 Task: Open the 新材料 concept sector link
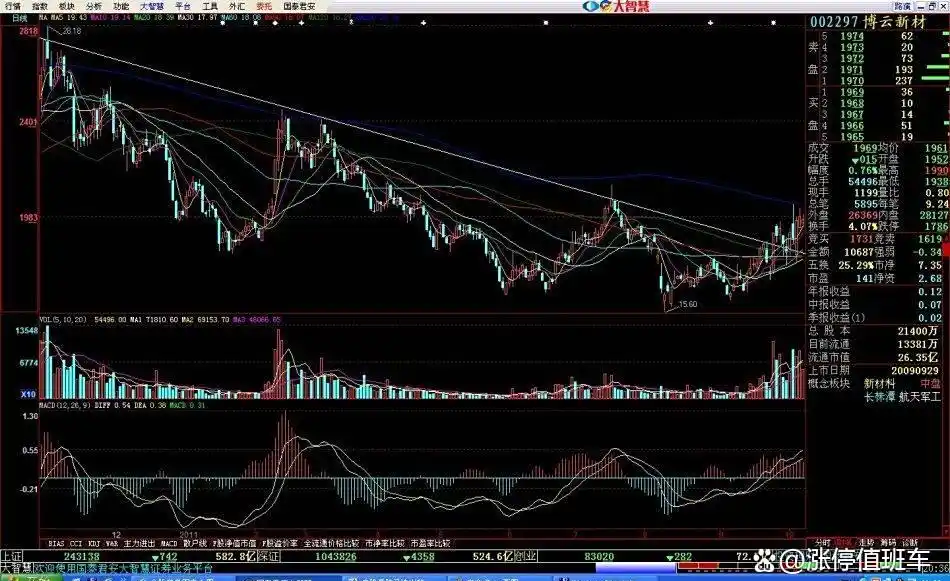[x=879, y=383]
